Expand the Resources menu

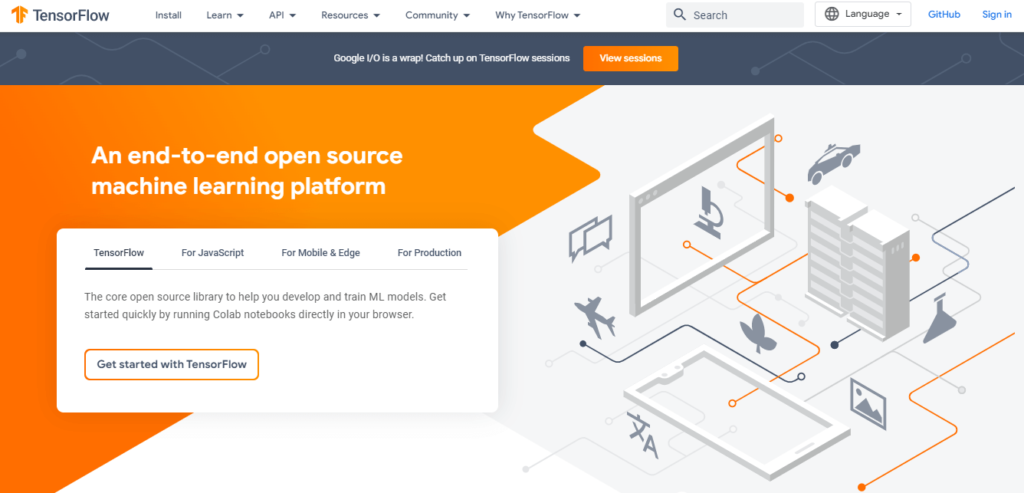tap(351, 14)
